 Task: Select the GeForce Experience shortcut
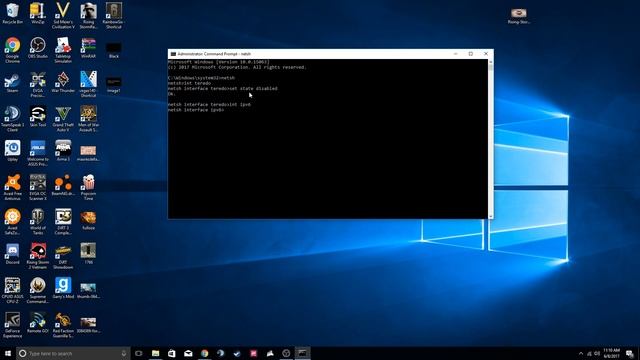[12, 324]
